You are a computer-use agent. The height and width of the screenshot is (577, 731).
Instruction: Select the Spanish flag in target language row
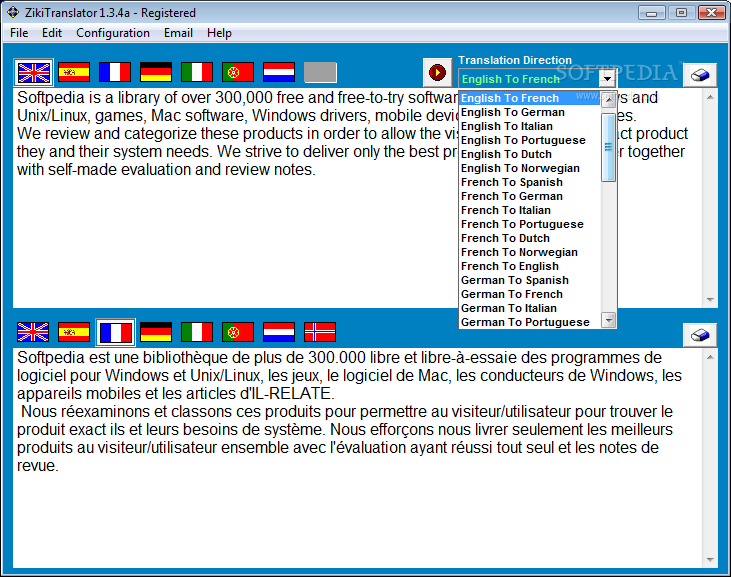[x=74, y=332]
